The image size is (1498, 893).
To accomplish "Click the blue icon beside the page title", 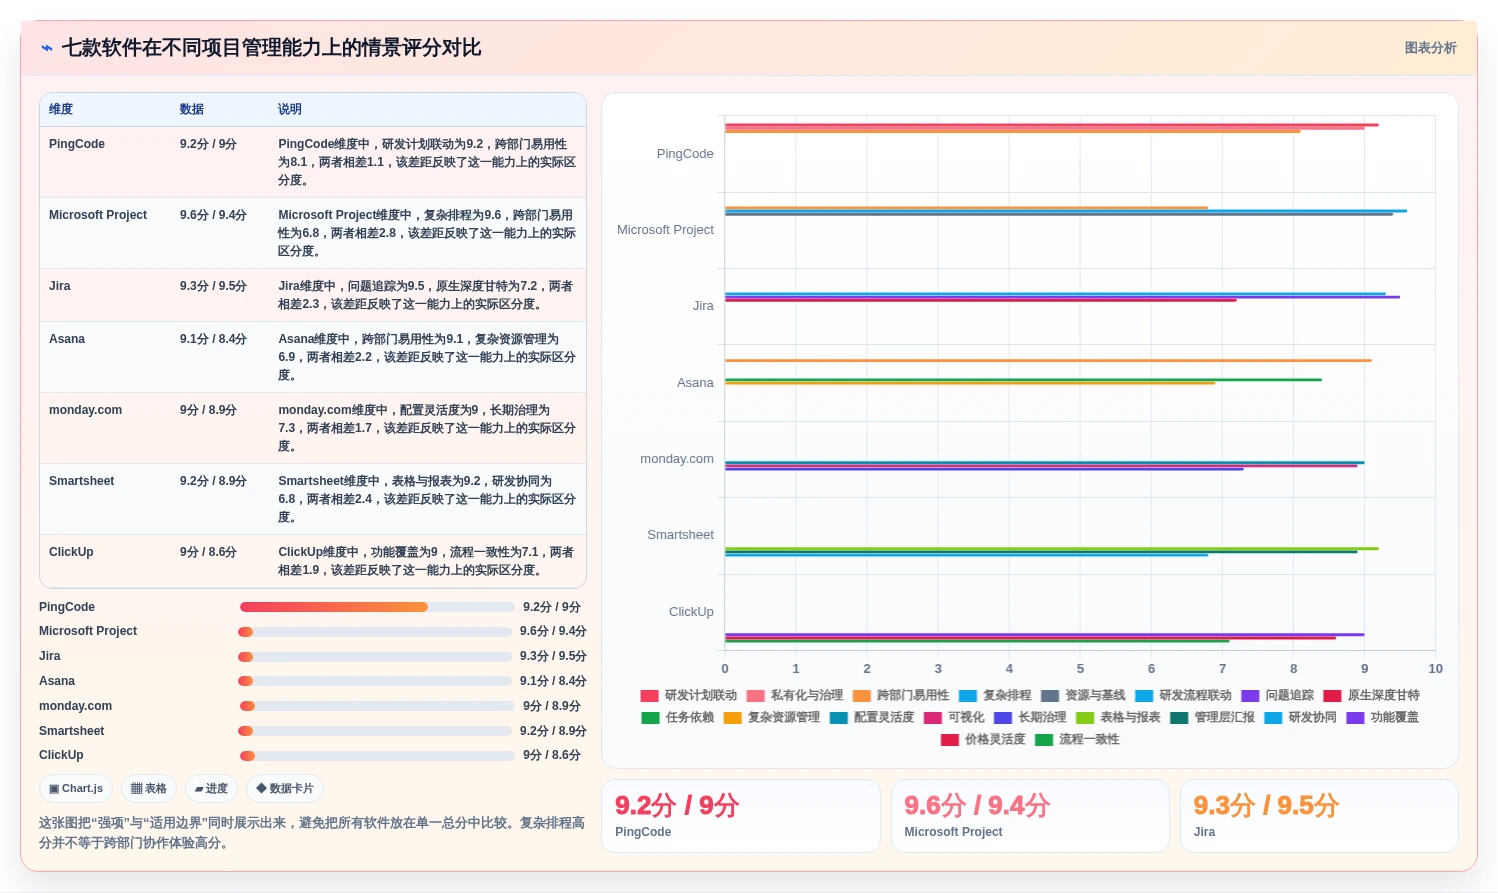I will (x=46, y=48).
